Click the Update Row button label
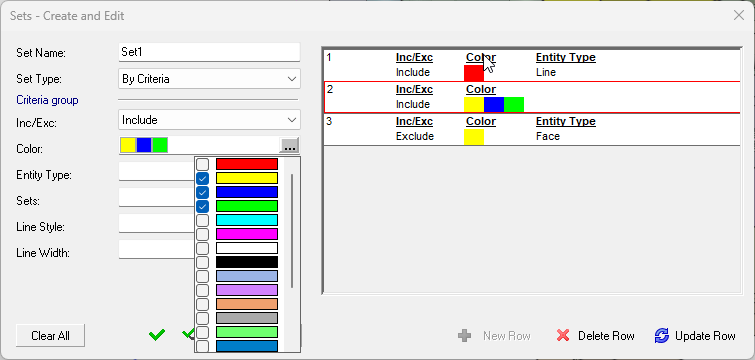The width and height of the screenshot is (755, 360). [705, 335]
